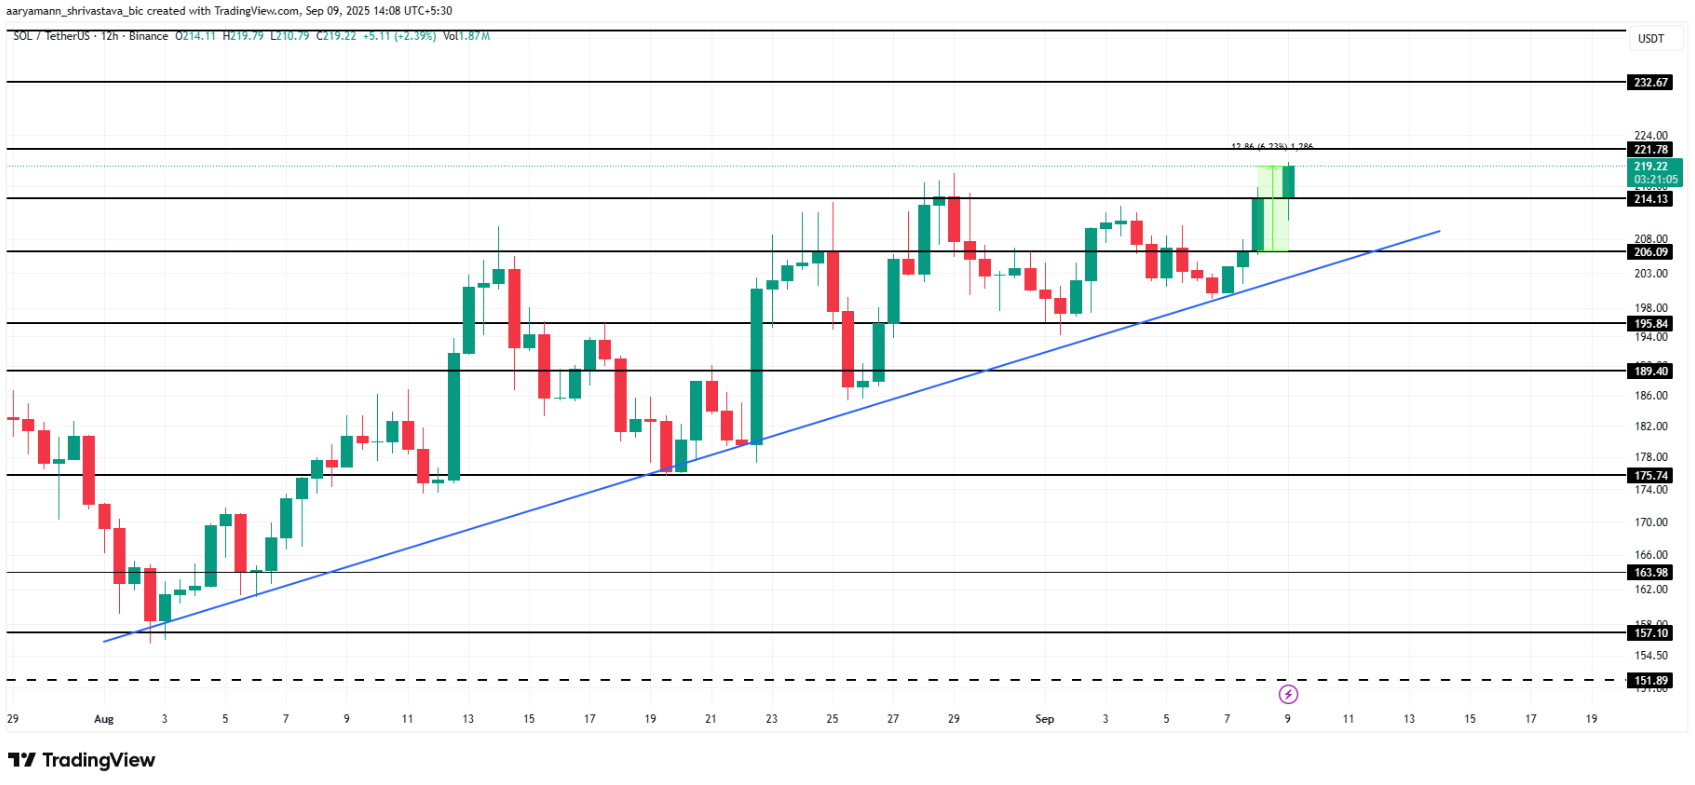Click the TradingView logo

(x=82, y=760)
